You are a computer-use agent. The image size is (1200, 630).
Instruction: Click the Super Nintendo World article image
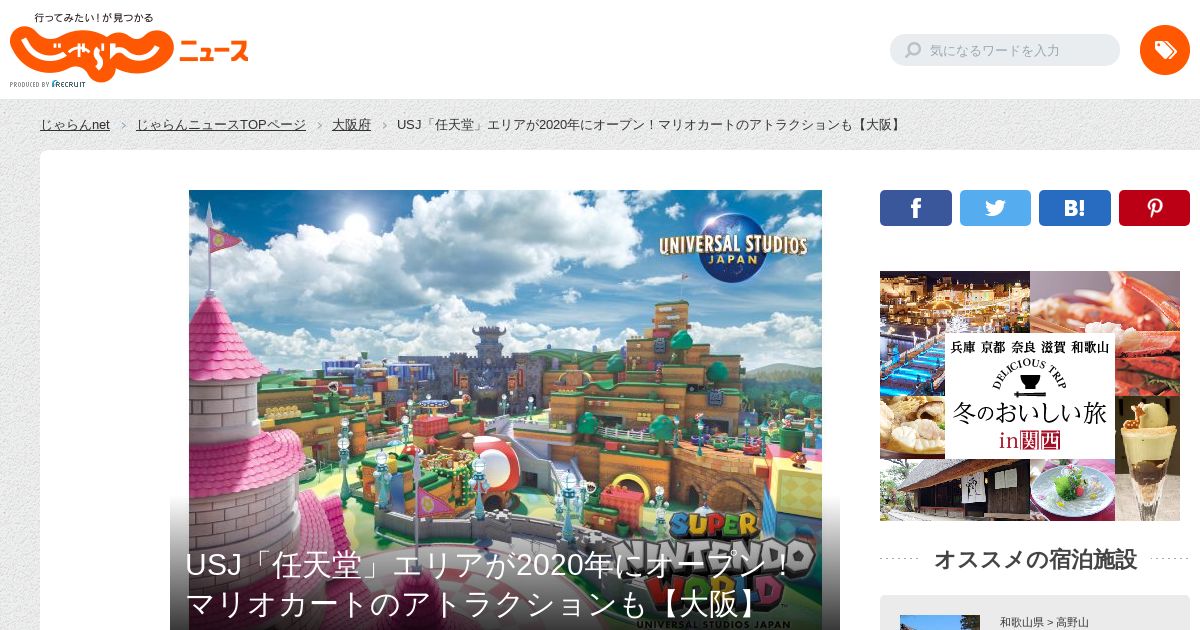click(x=505, y=410)
